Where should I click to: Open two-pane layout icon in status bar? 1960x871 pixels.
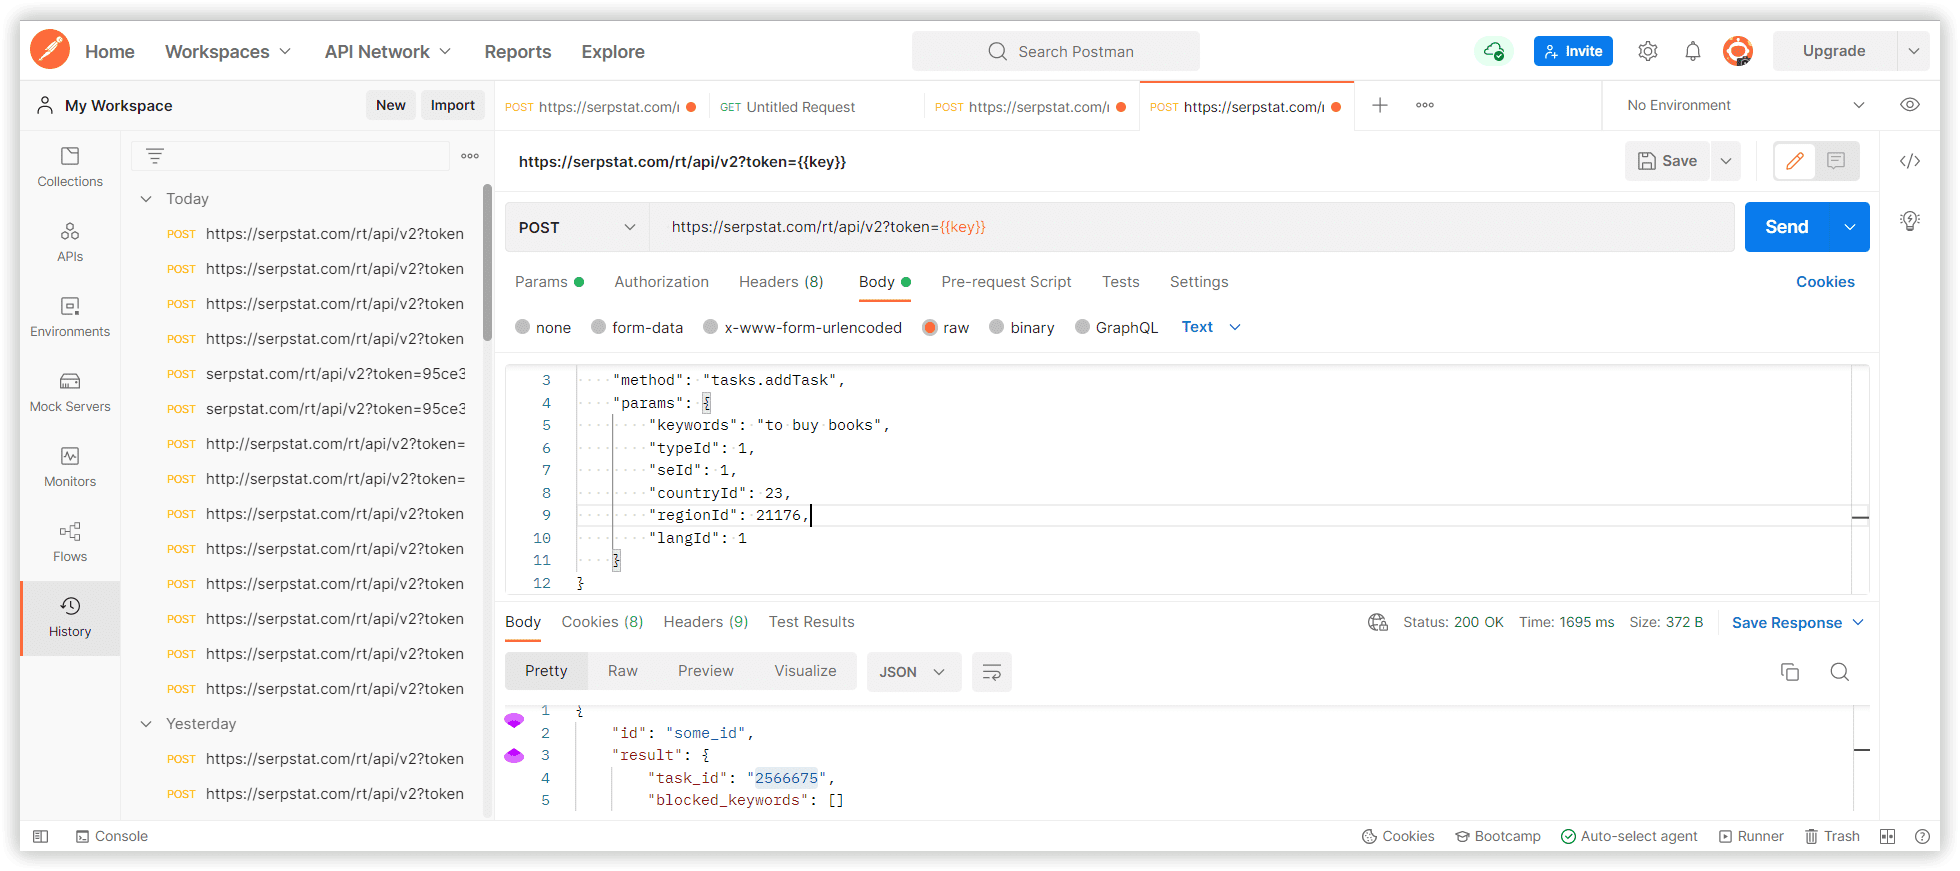tap(1887, 836)
